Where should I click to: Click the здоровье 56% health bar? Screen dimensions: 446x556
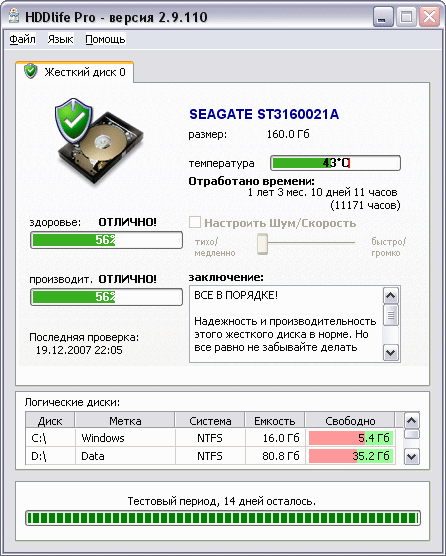[106, 240]
